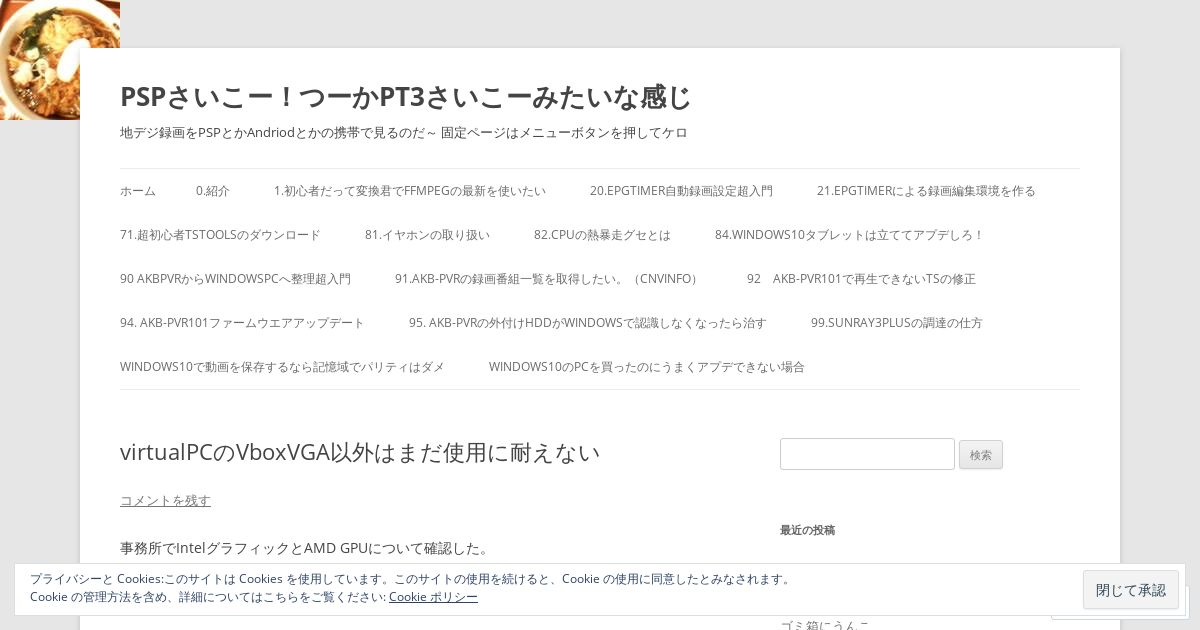Open 20.EPGTIMER自動録画設定超入門 page

pyautogui.click(x=681, y=191)
